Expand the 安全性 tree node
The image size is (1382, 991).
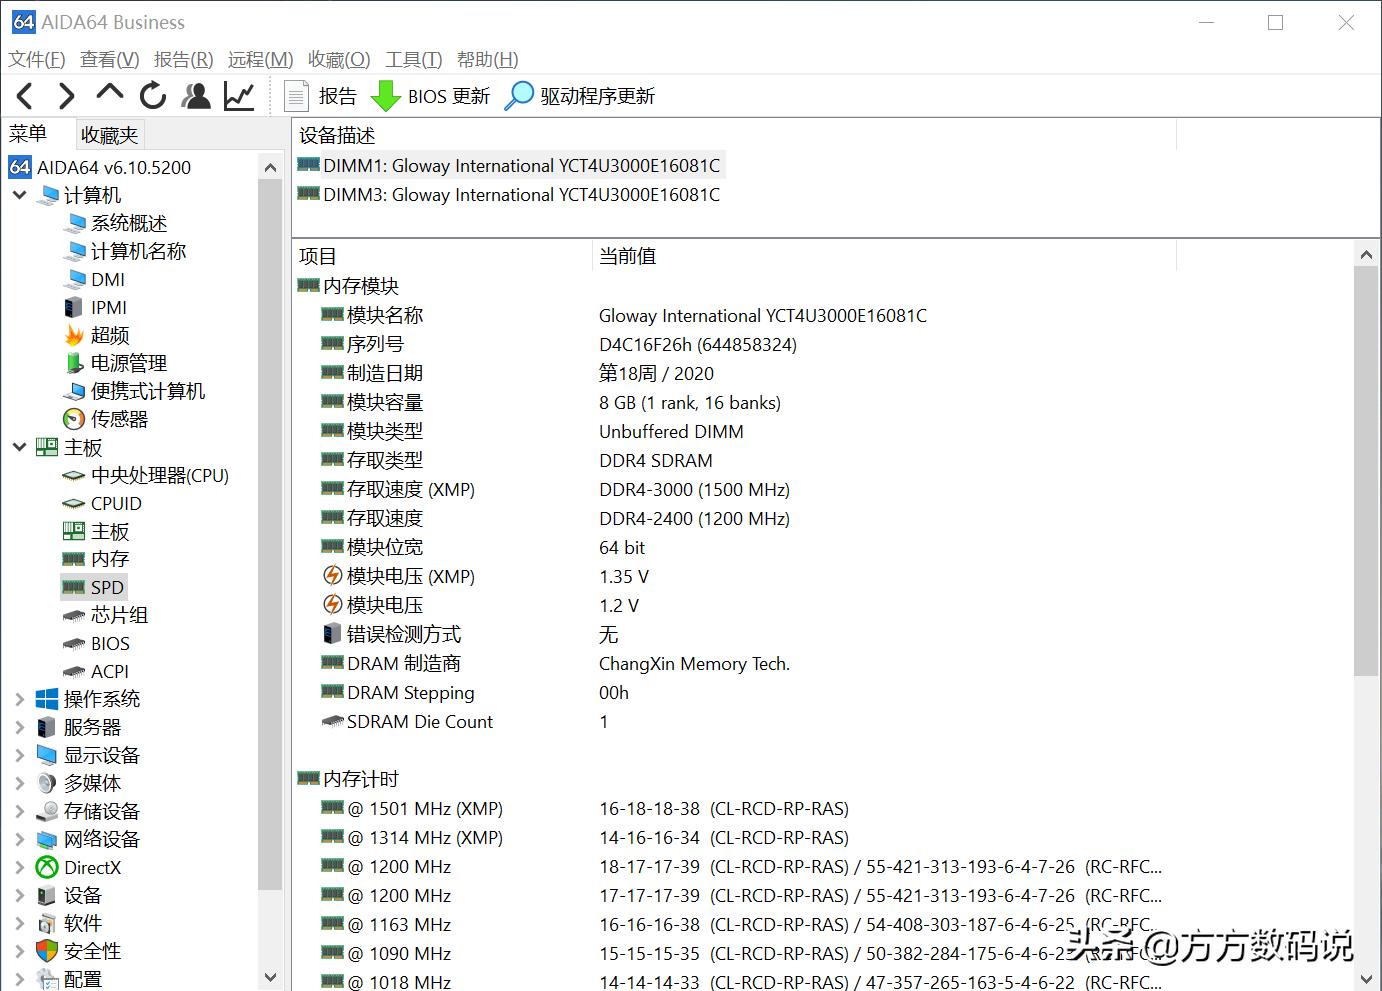[19, 951]
